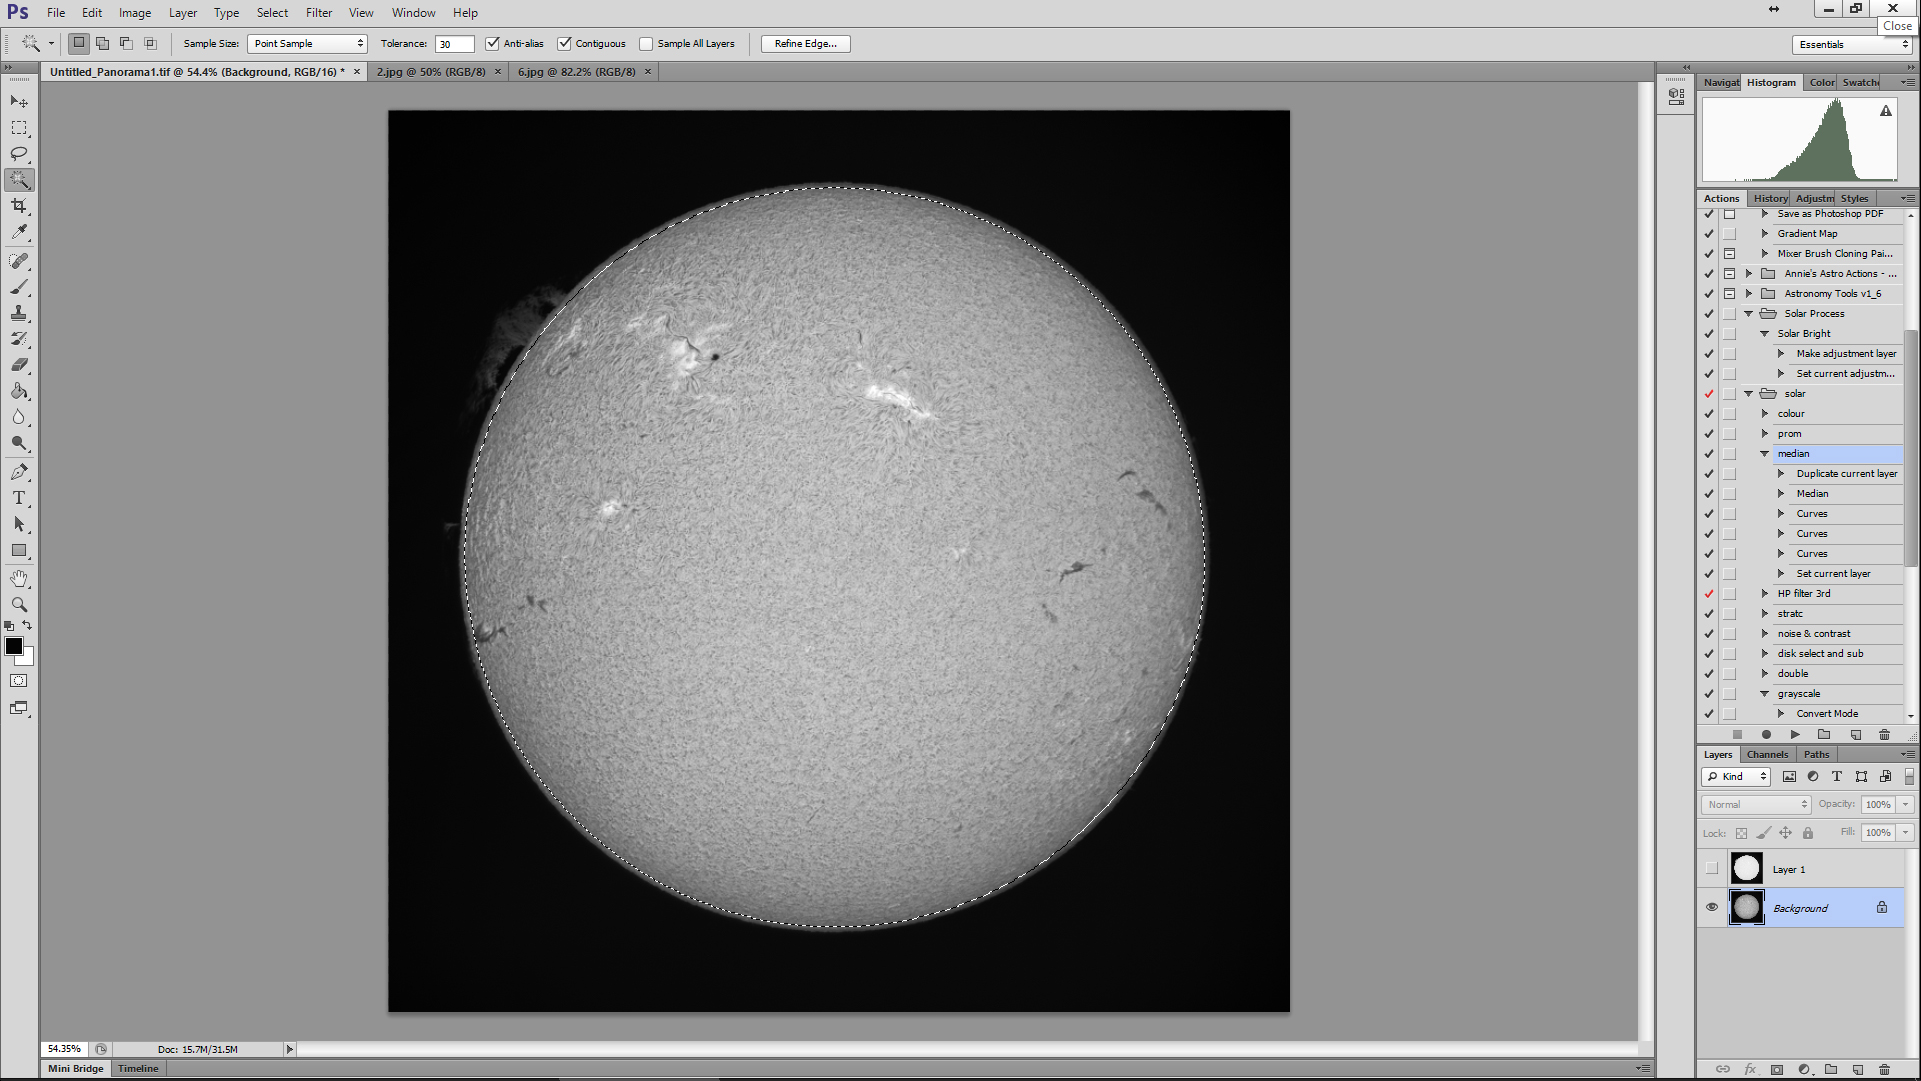Play the selected action
Screen dimensions: 1921x1081
[1795, 735]
